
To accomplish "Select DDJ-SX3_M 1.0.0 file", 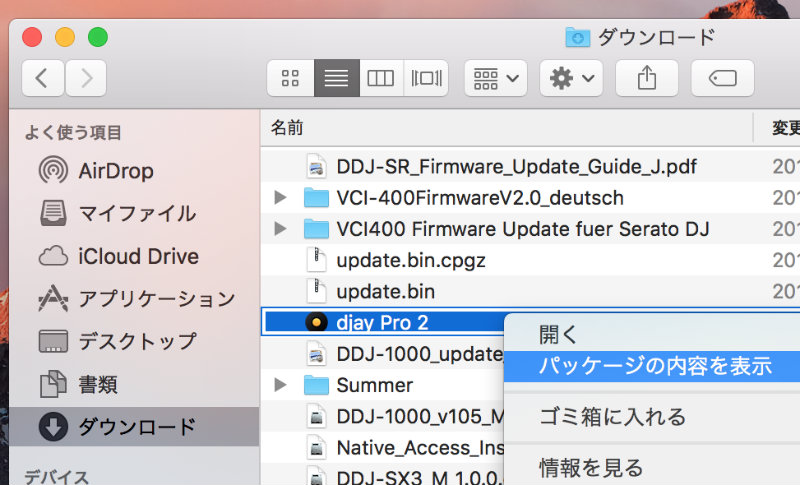I will pos(420,477).
